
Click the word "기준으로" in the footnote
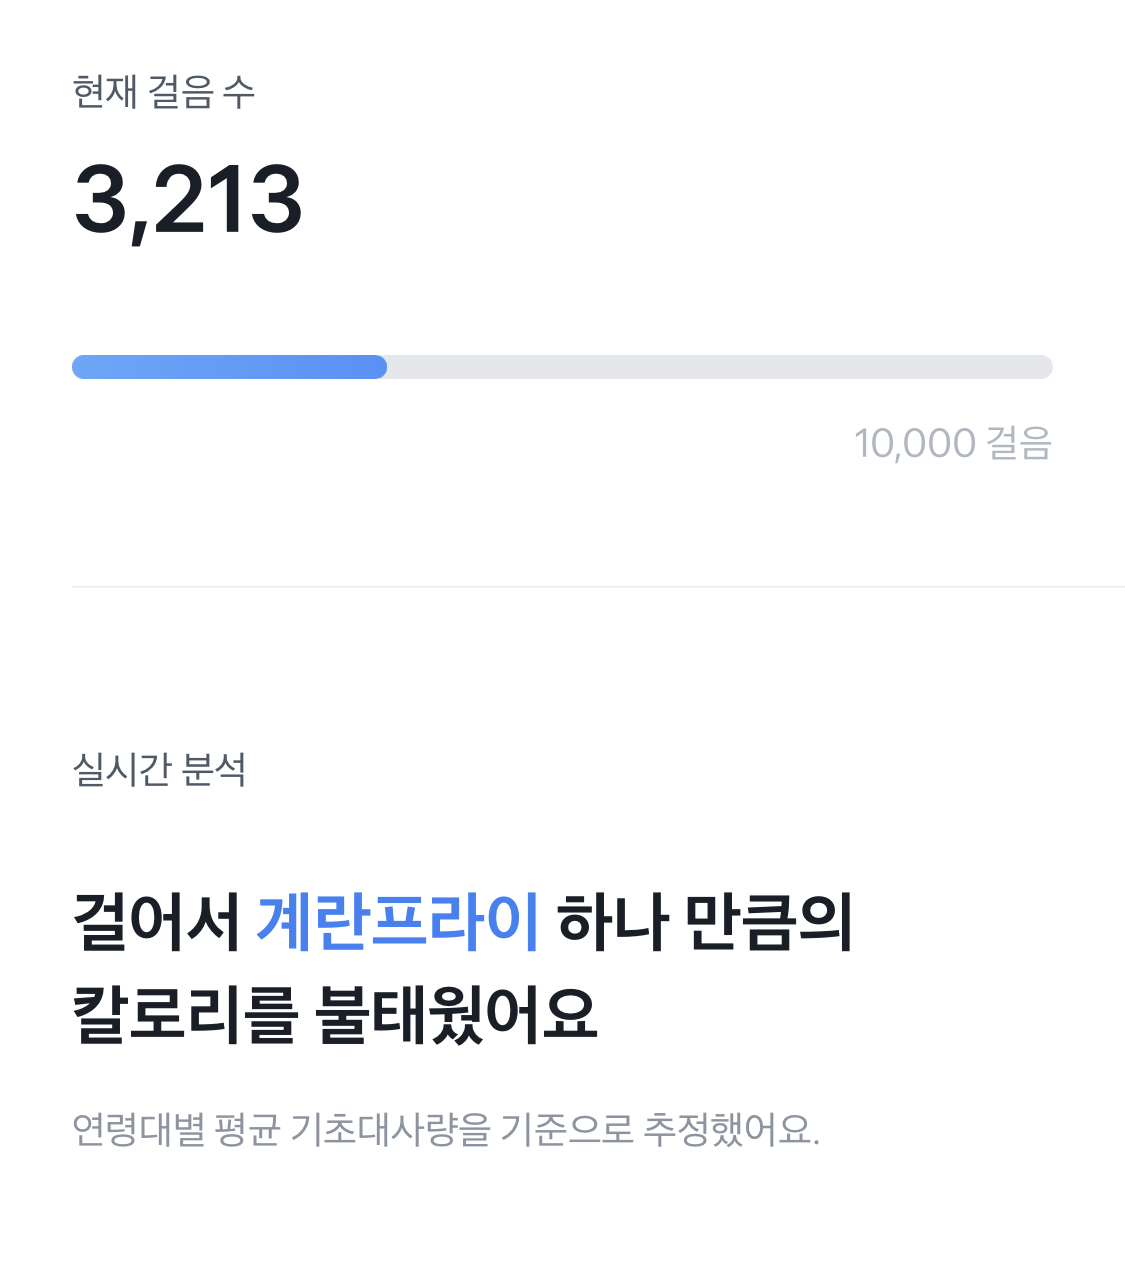click(x=566, y=1130)
